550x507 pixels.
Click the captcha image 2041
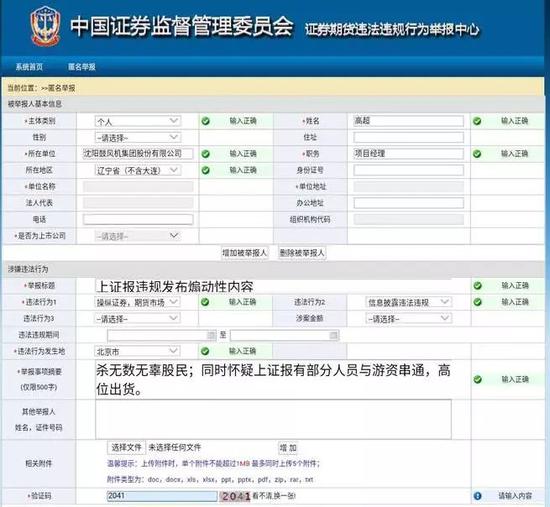point(235,496)
